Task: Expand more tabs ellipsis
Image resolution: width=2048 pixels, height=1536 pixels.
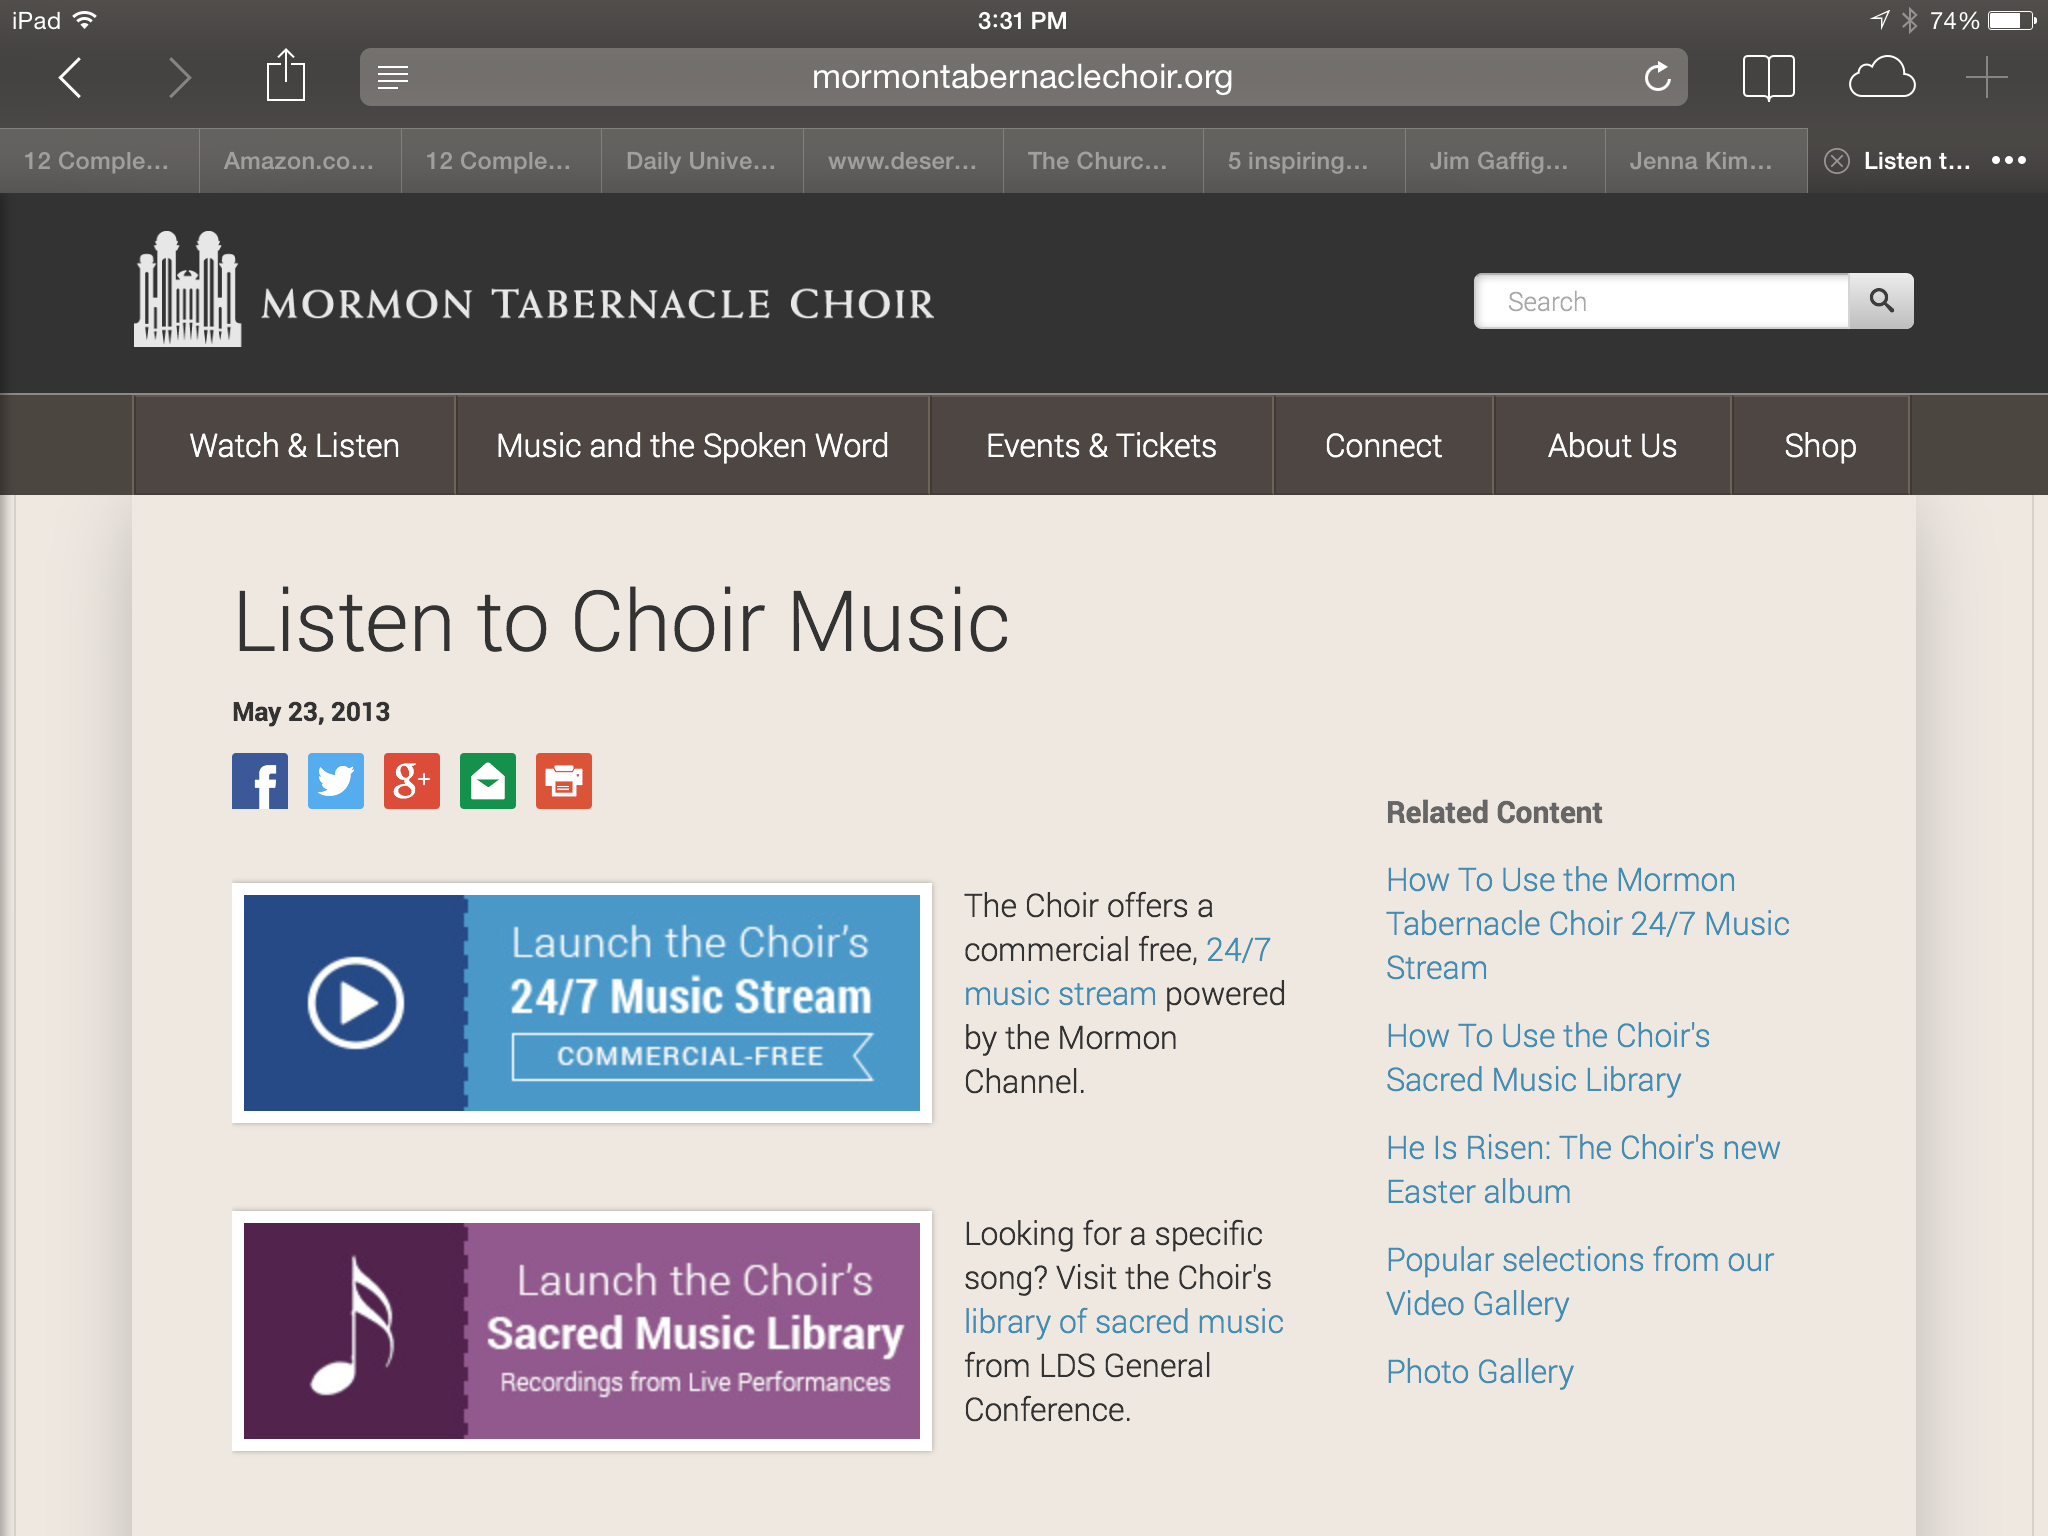Action: tap(2008, 160)
